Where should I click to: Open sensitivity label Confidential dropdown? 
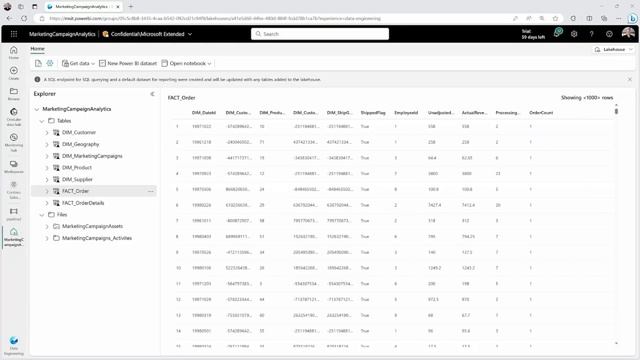(x=147, y=34)
